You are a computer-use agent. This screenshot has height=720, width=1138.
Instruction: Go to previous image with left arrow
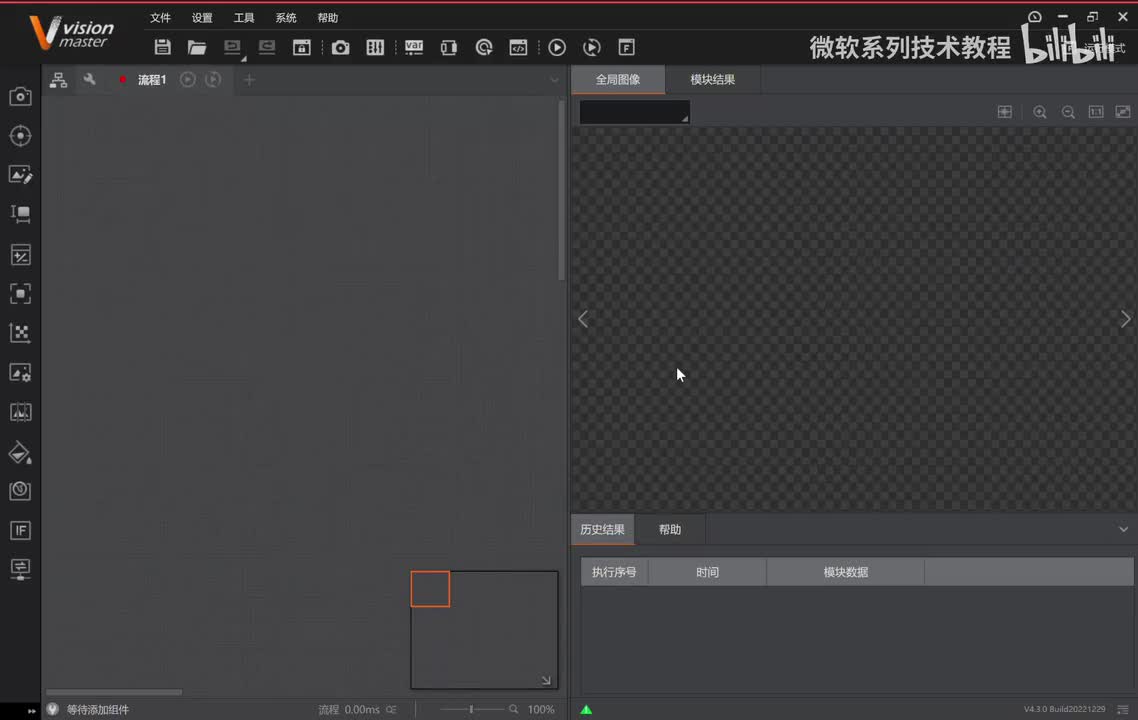[x=584, y=319]
